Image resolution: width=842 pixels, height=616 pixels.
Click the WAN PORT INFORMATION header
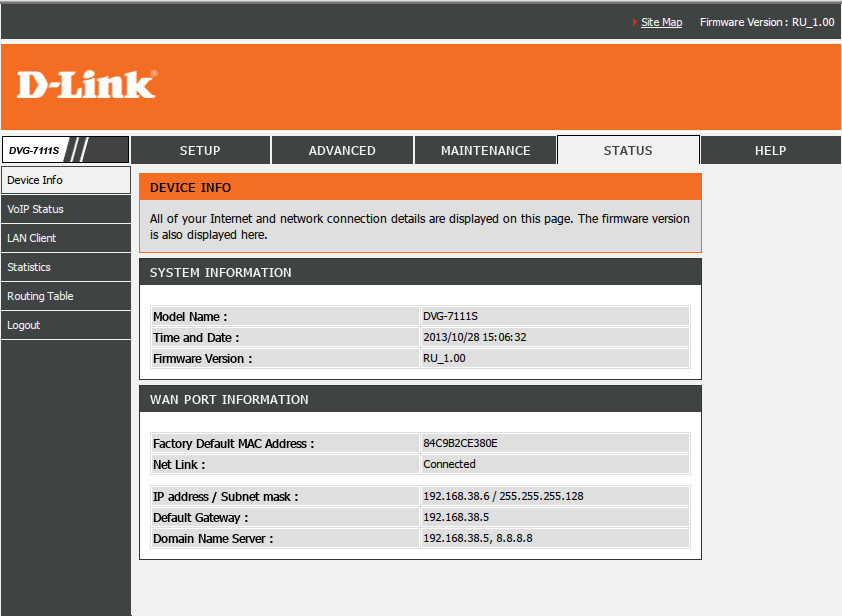229,399
